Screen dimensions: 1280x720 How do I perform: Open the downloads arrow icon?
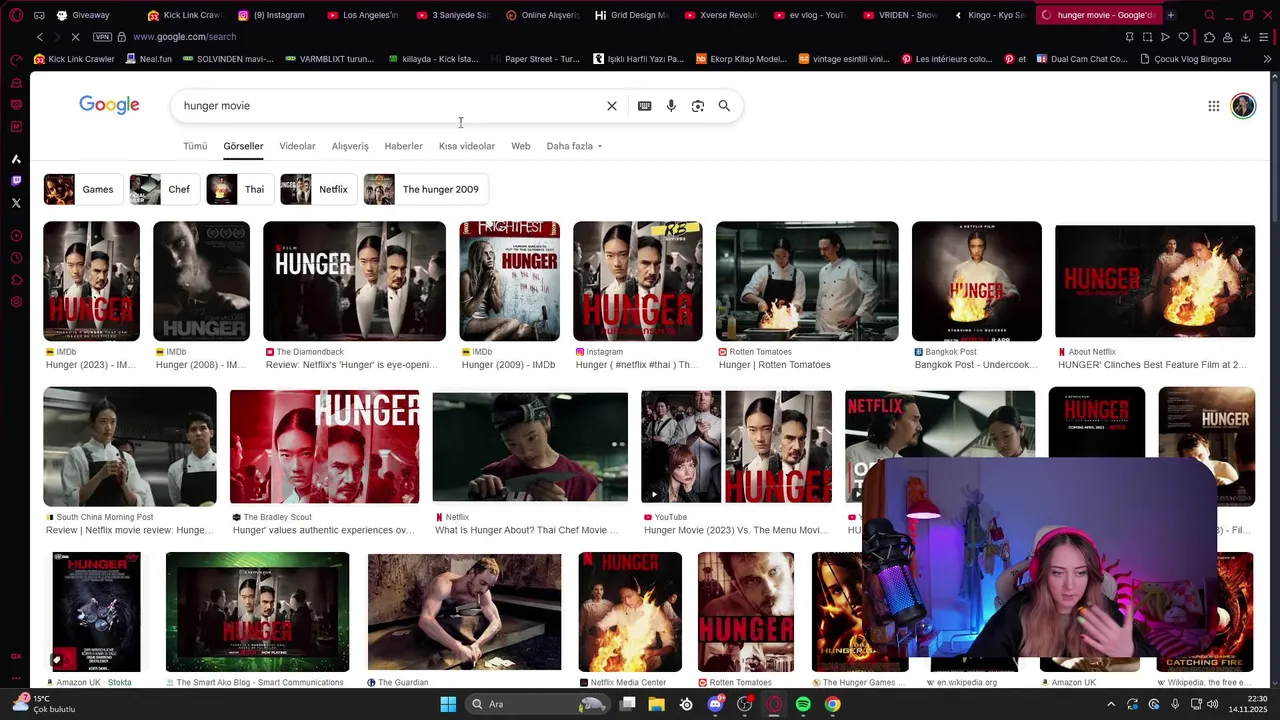(1246, 37)
